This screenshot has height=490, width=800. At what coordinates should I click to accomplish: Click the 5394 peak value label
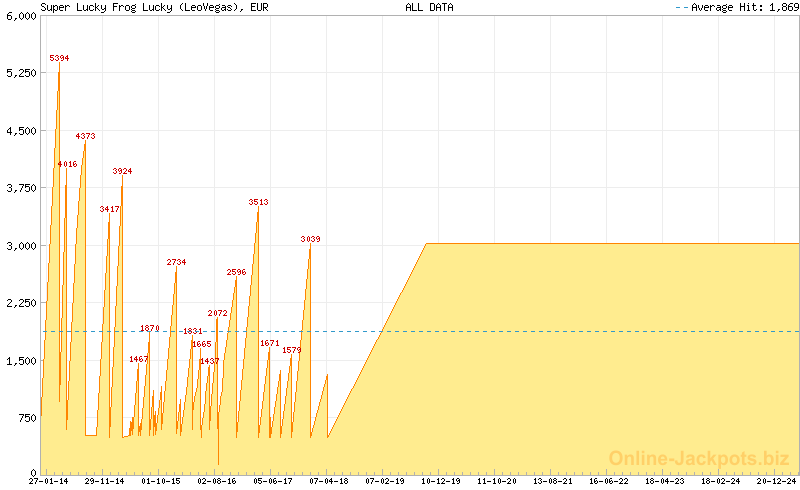[x=59, y=58]
